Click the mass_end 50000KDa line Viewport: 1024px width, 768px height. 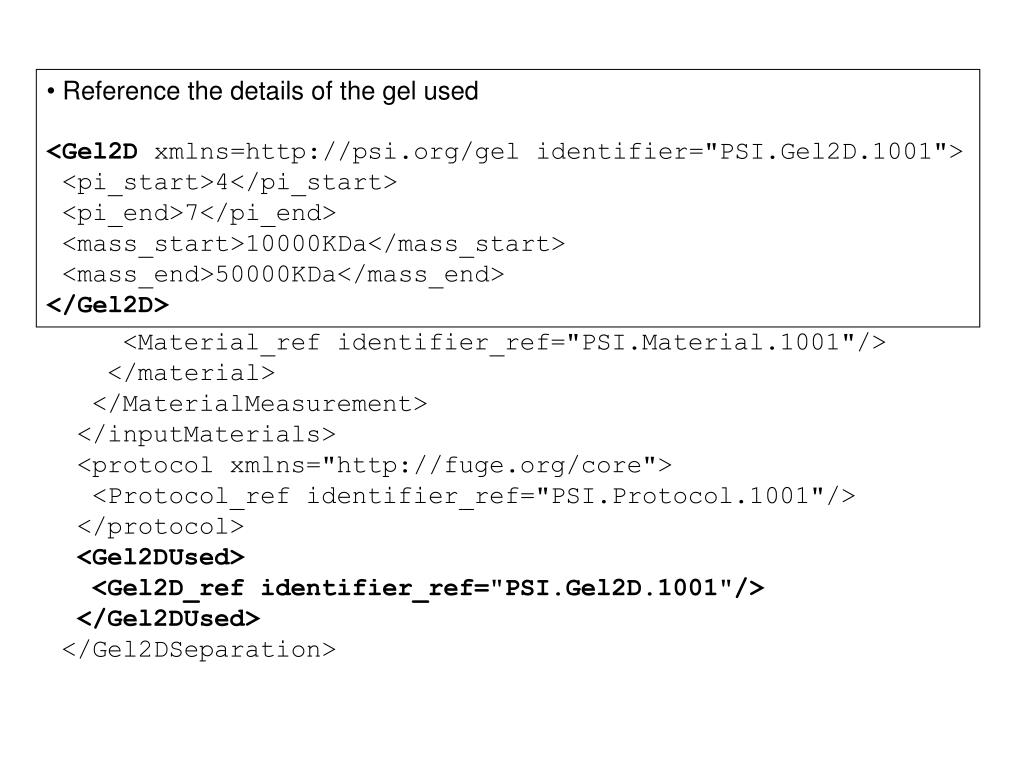[283, 275]
